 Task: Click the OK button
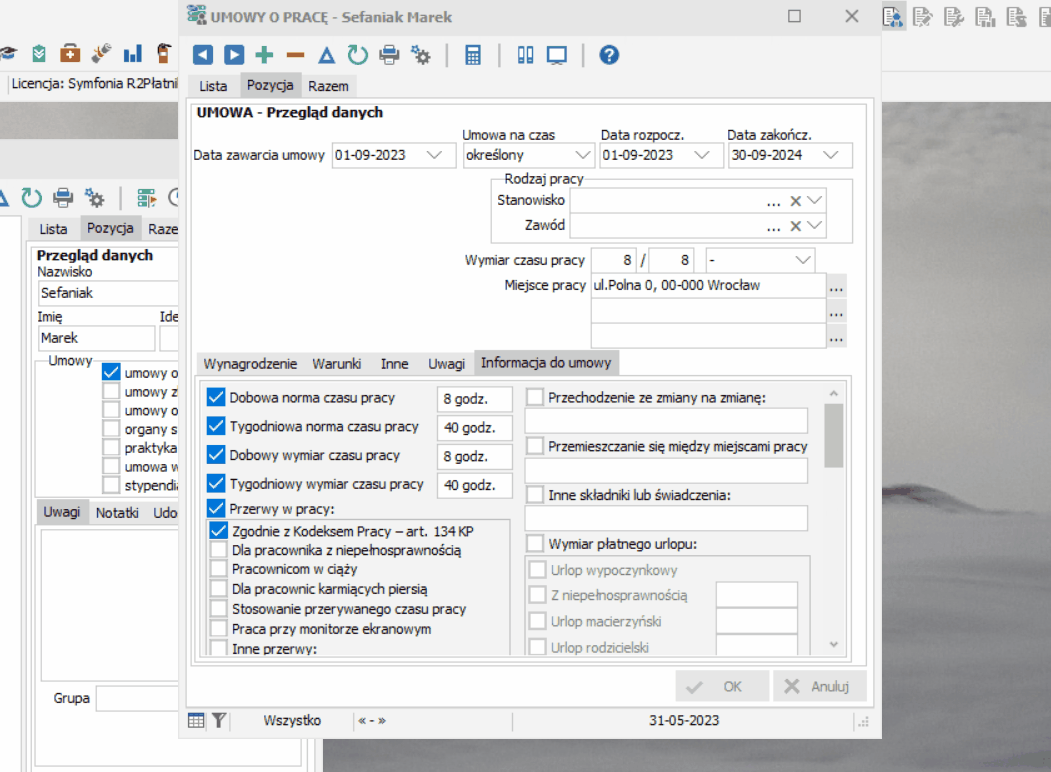click(722, 686)
